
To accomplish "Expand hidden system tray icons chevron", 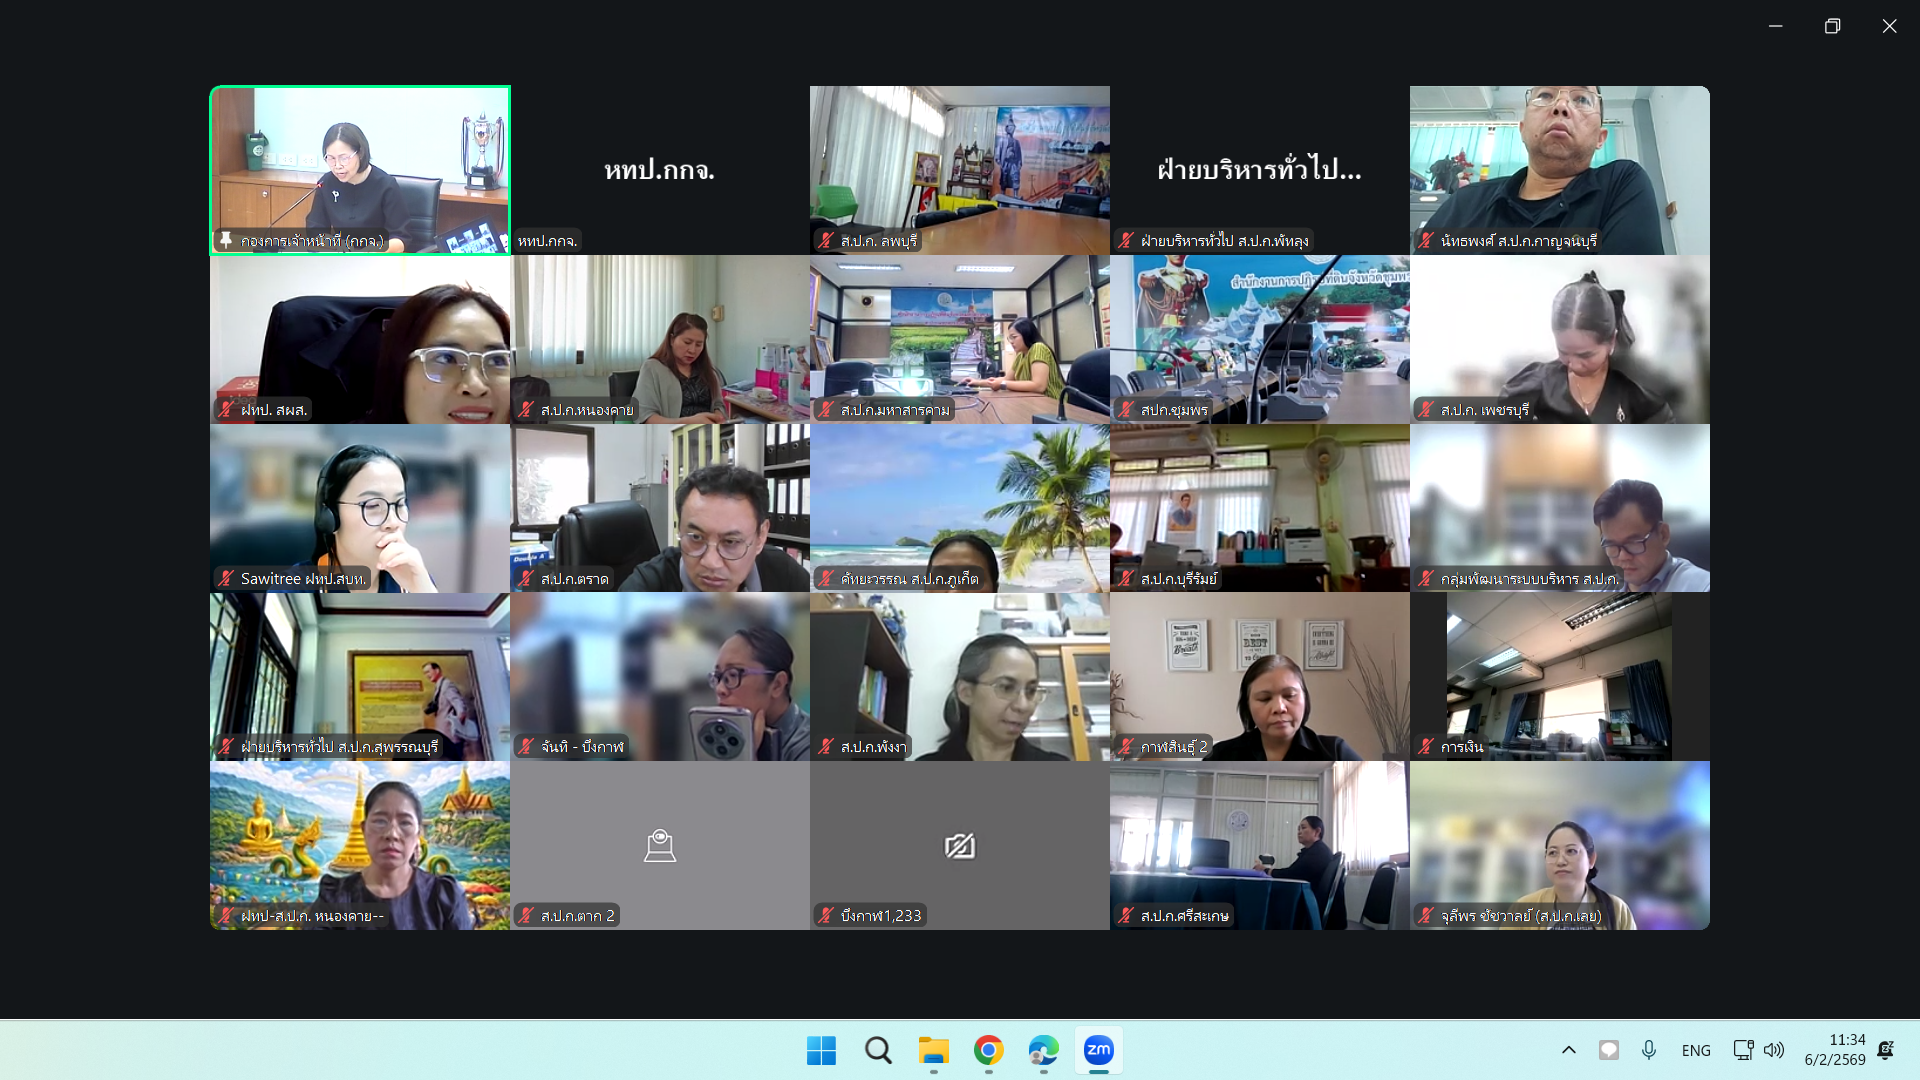I will point(1568,1050).
